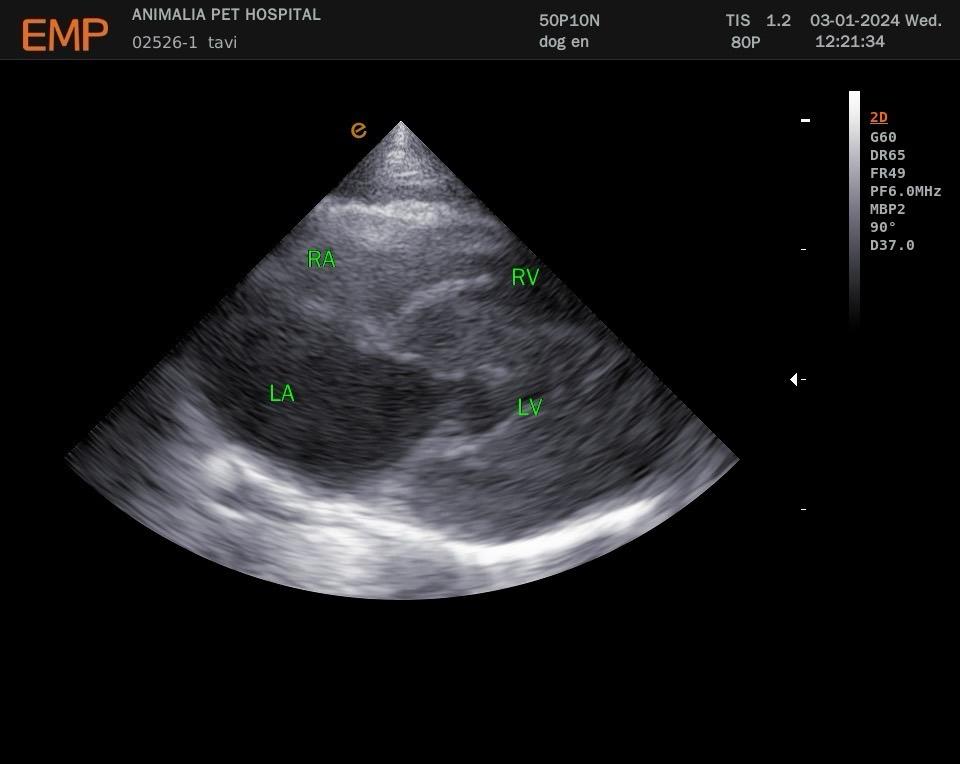Click the G60 gain value

coord(883,137)
